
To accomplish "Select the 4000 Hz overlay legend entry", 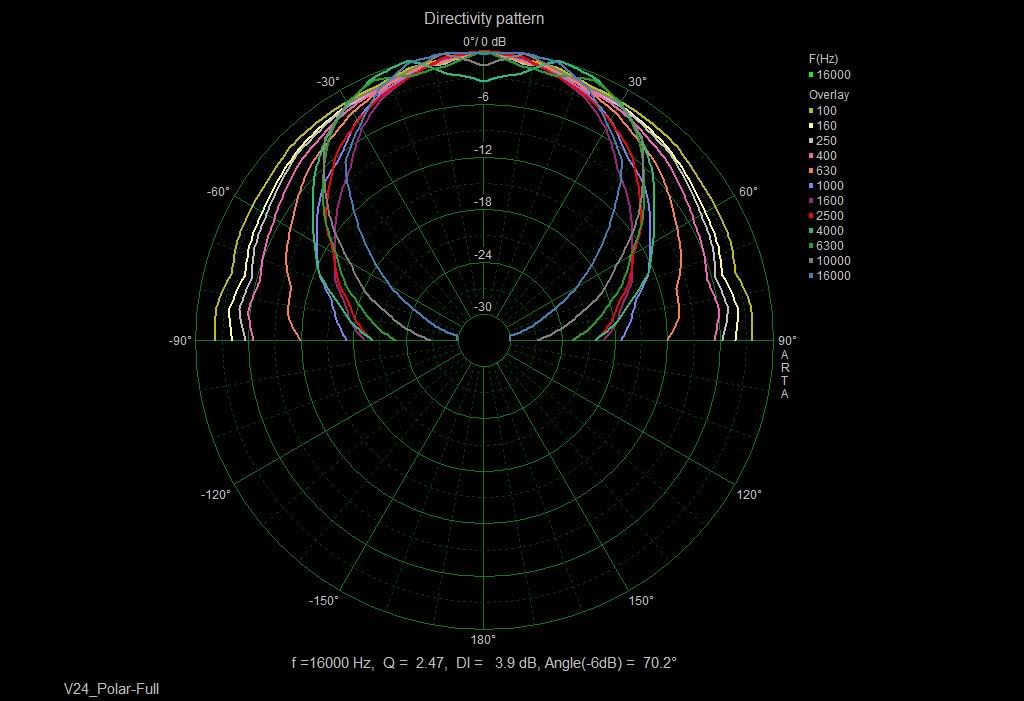I will coord(829,231).
